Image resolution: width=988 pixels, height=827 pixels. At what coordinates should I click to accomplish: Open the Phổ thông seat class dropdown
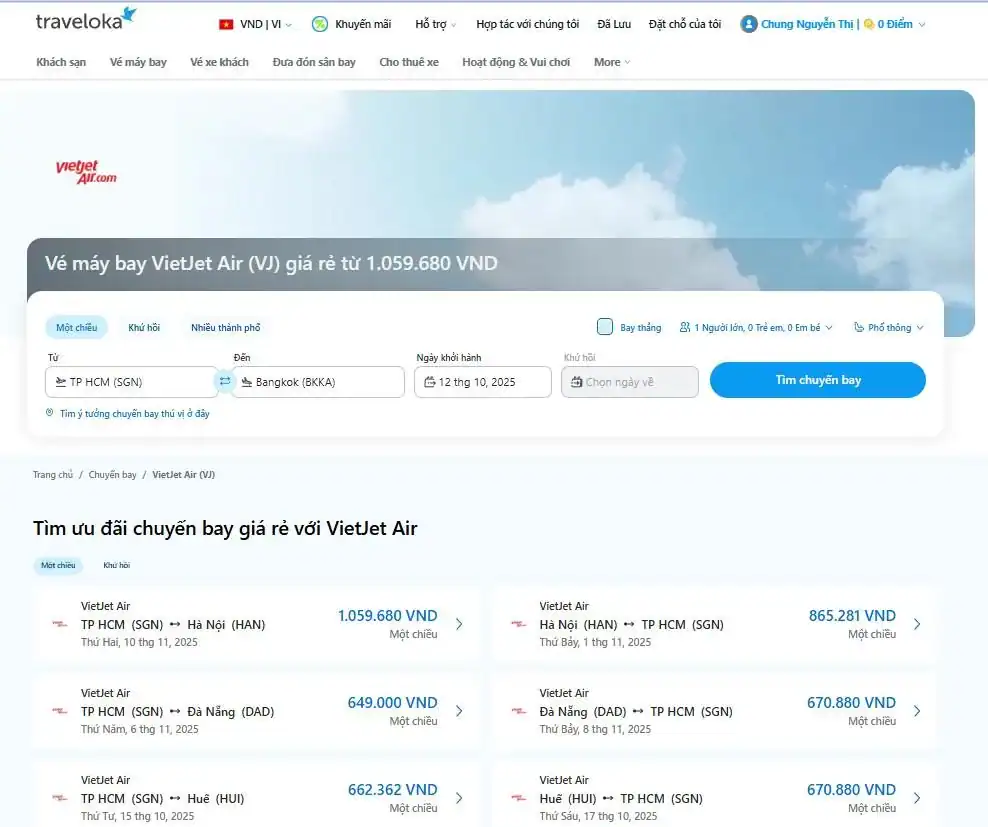pos(889,328)
